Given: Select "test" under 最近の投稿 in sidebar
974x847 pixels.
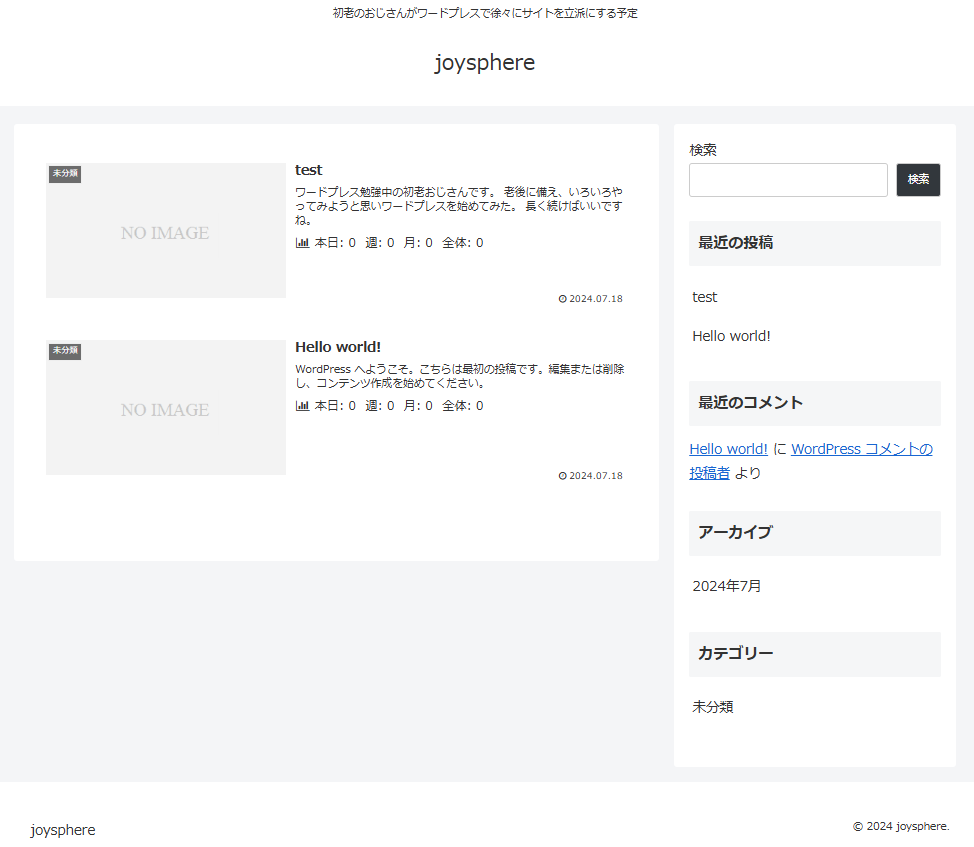Looking at the screenshot, I should [x=705, y=297].
